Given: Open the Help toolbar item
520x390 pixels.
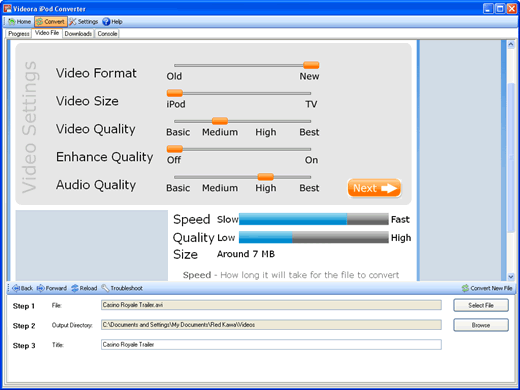Looking at the screenshot, I should click(112, 22).
